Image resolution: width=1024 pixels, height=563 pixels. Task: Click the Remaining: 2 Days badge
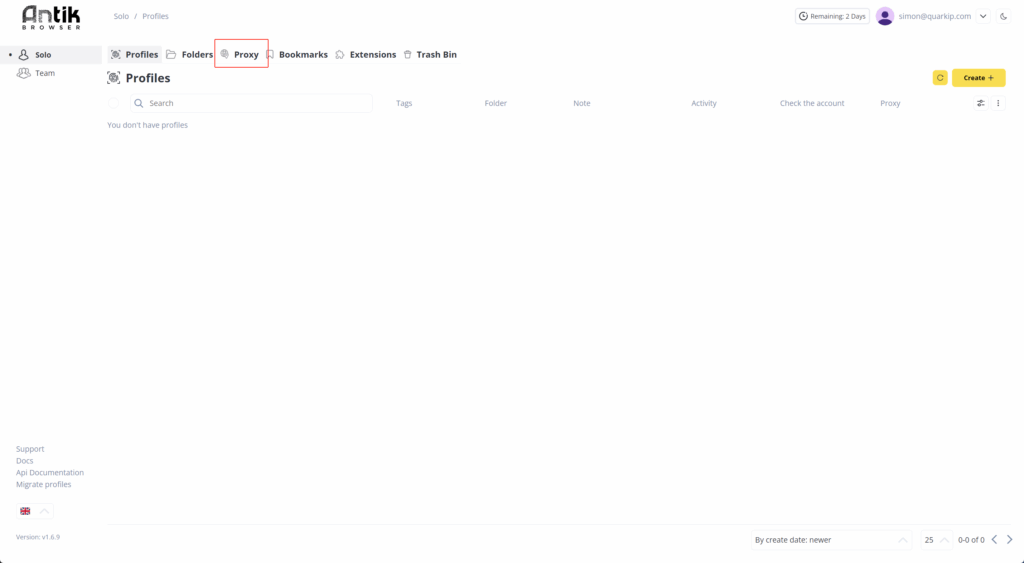832,16
